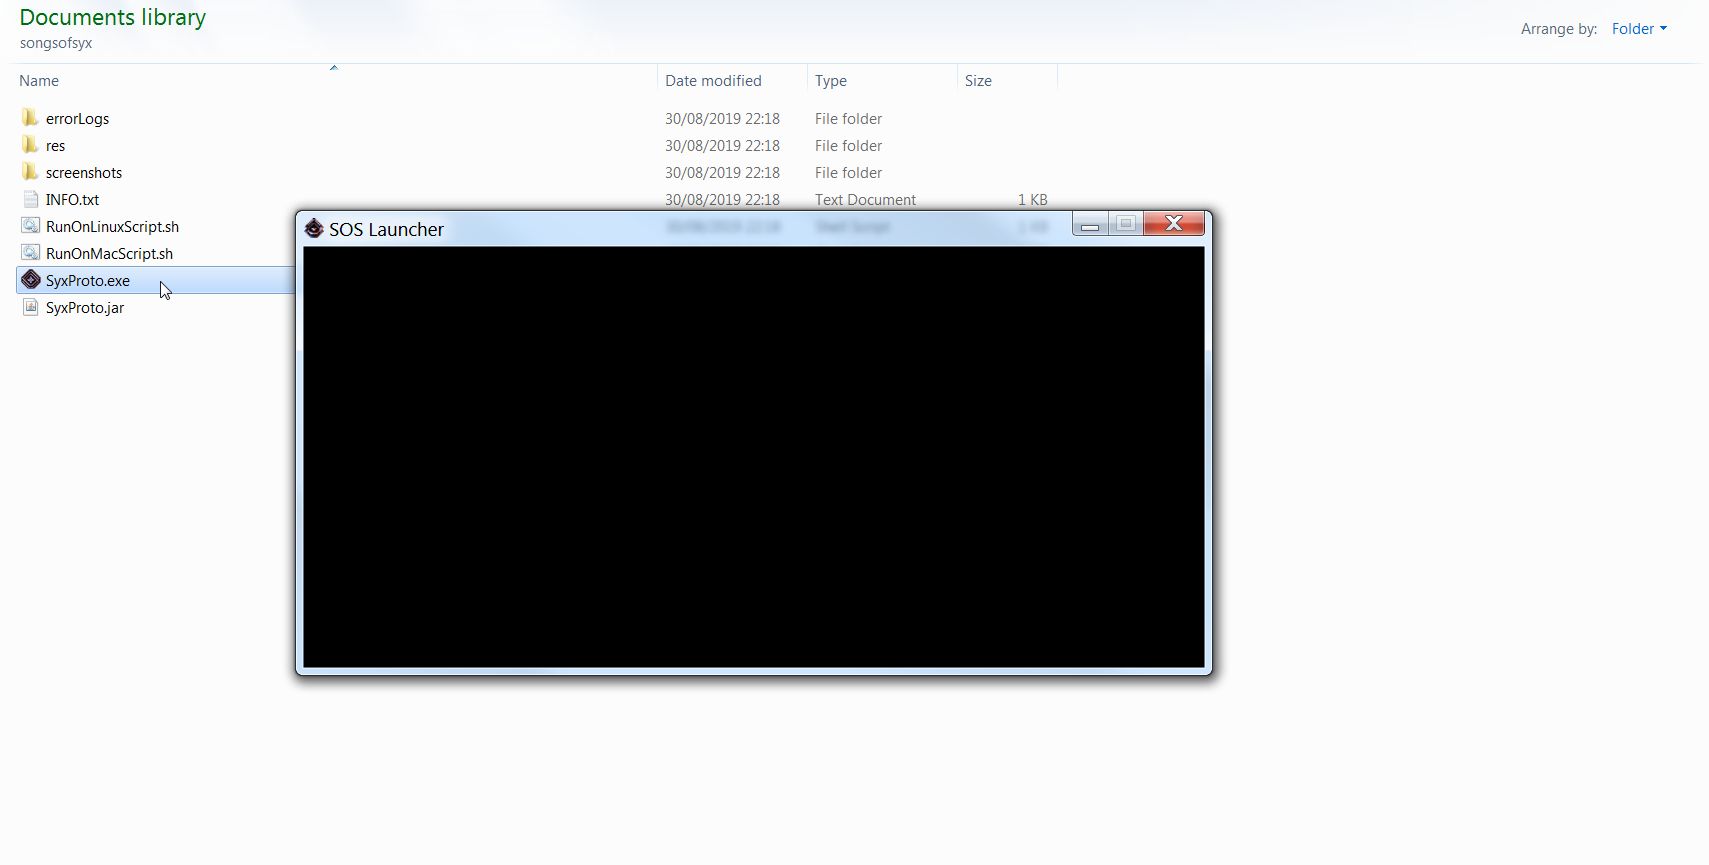The image size is (1709, 865).
Task: Sort files by Type column header
Action: [831, 81]
